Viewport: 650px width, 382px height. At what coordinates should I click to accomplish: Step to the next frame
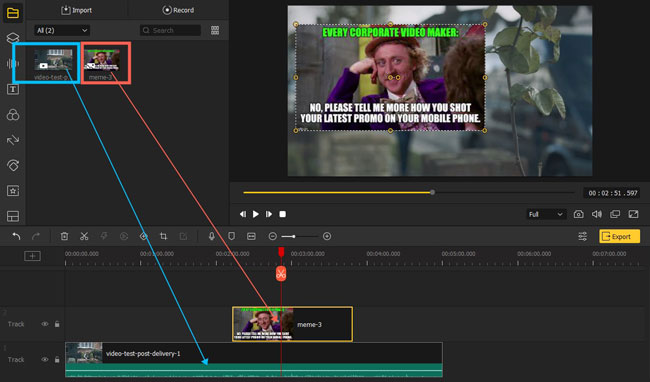[269, 214]
